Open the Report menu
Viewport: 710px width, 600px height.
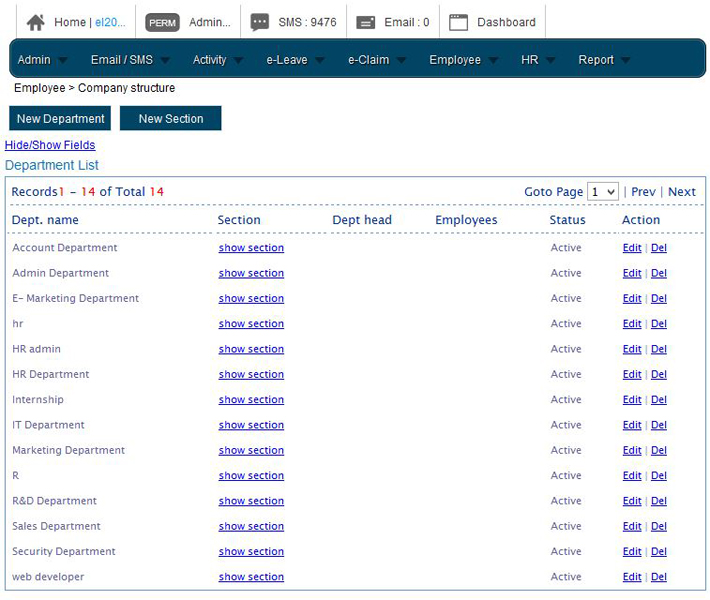[596, 60]
